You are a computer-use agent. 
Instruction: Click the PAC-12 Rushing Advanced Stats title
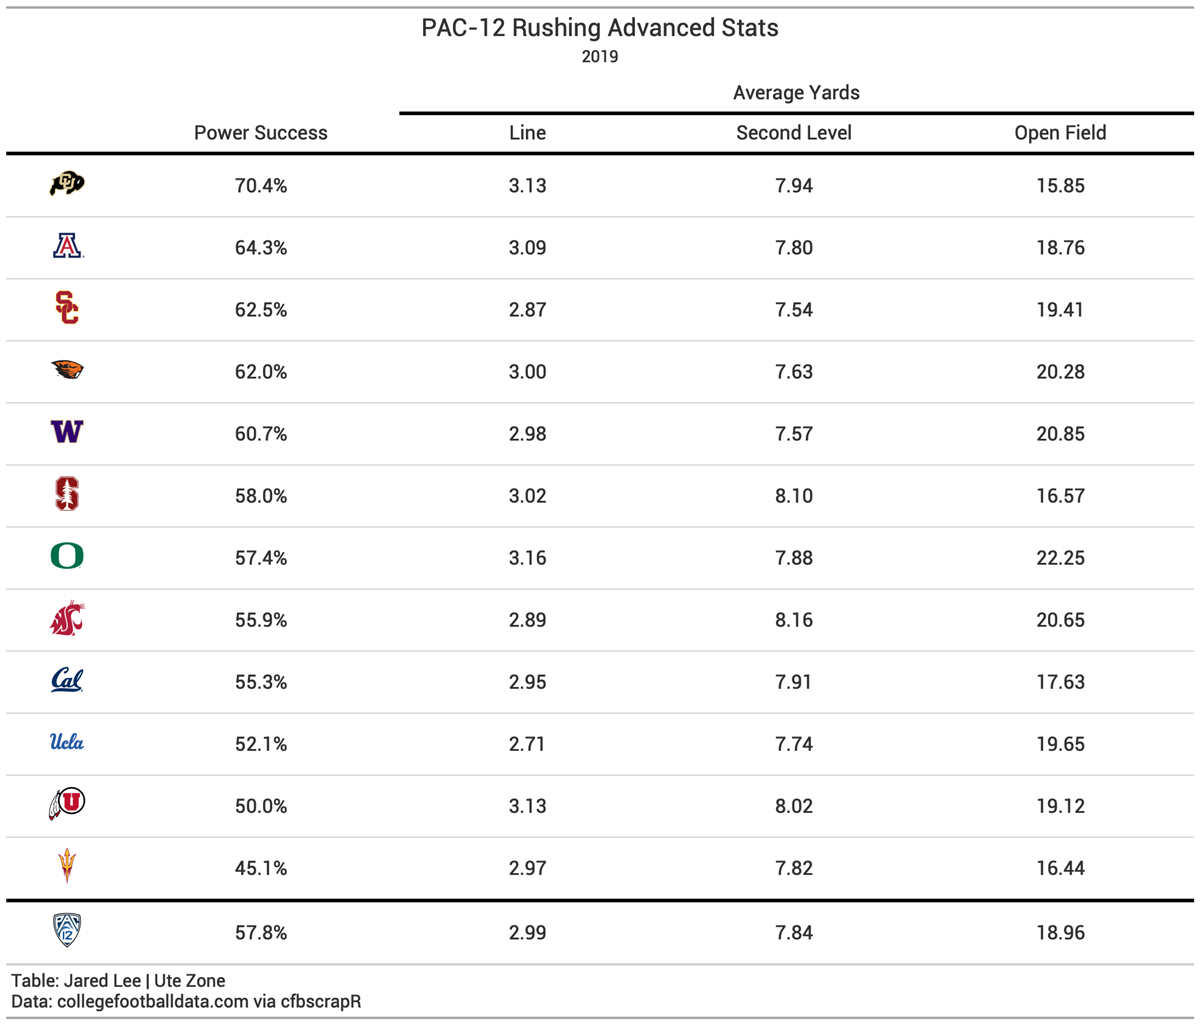[600, 28]
